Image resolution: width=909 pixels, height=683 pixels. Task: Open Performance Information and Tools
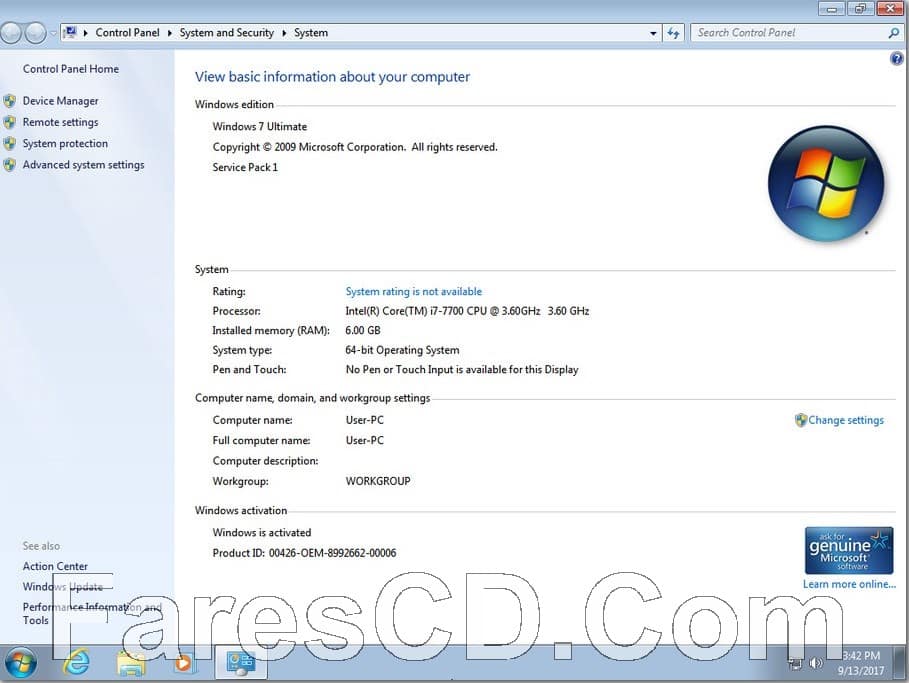tap(92, 613)
